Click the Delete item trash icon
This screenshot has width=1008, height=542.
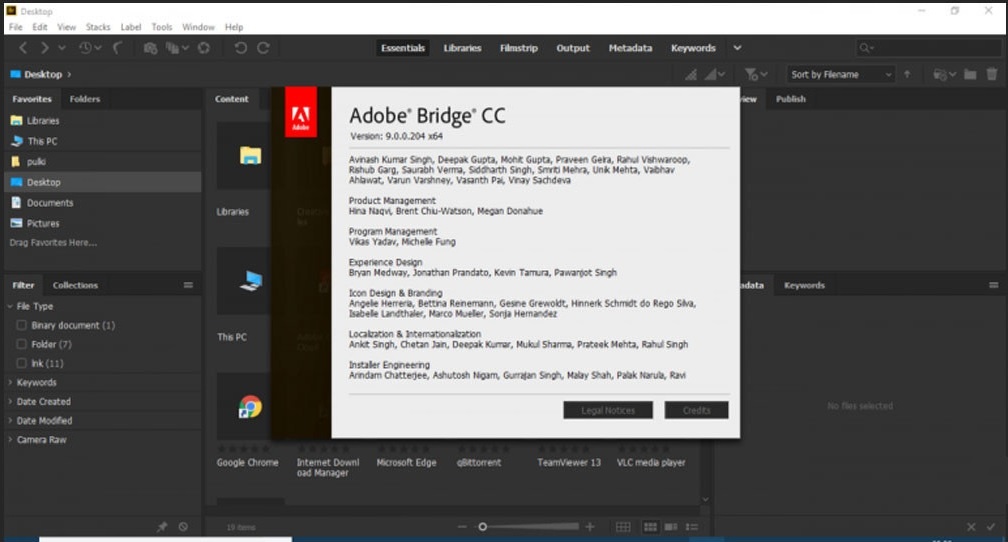[991, 74]
